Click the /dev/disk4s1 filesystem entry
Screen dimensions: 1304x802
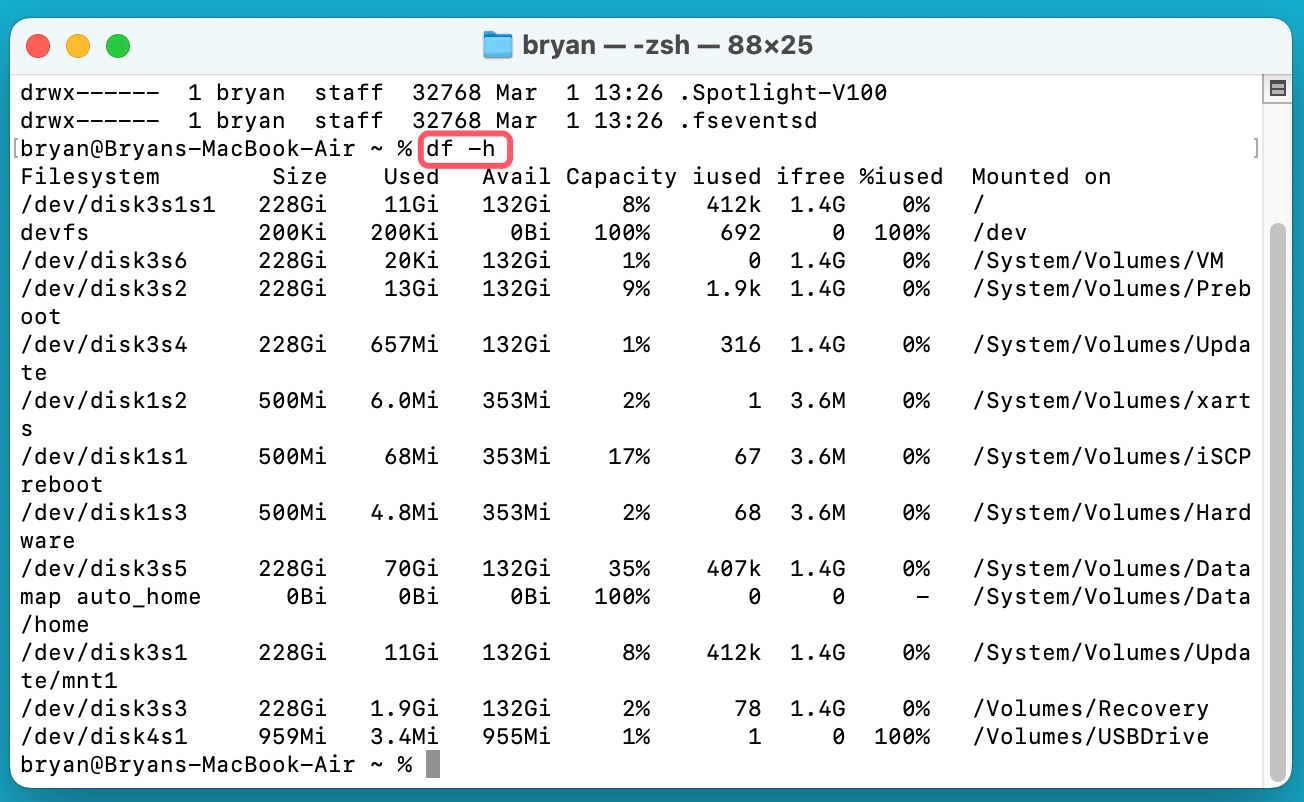coord(104,737)
